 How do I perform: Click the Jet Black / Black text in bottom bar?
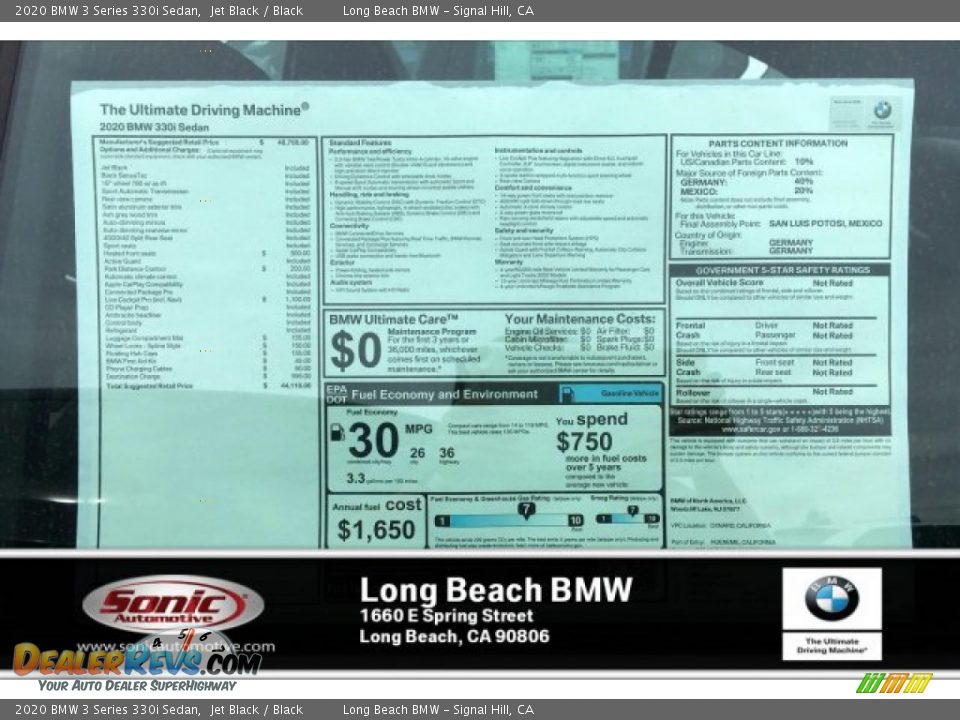258,708
